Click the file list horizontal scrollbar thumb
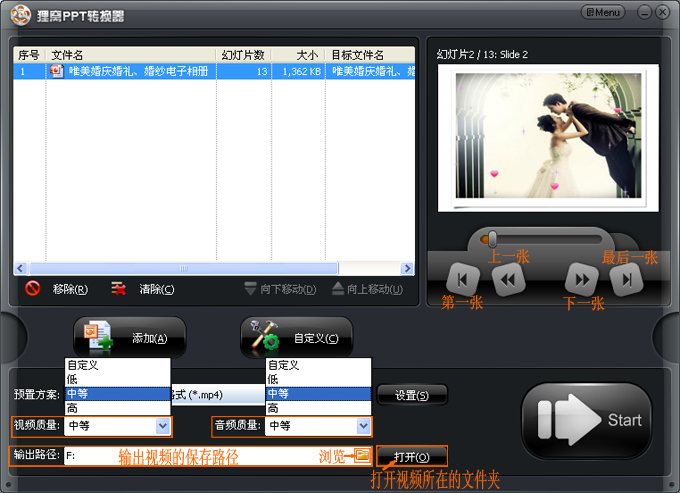680x493 pixels. tap(183, 268)
